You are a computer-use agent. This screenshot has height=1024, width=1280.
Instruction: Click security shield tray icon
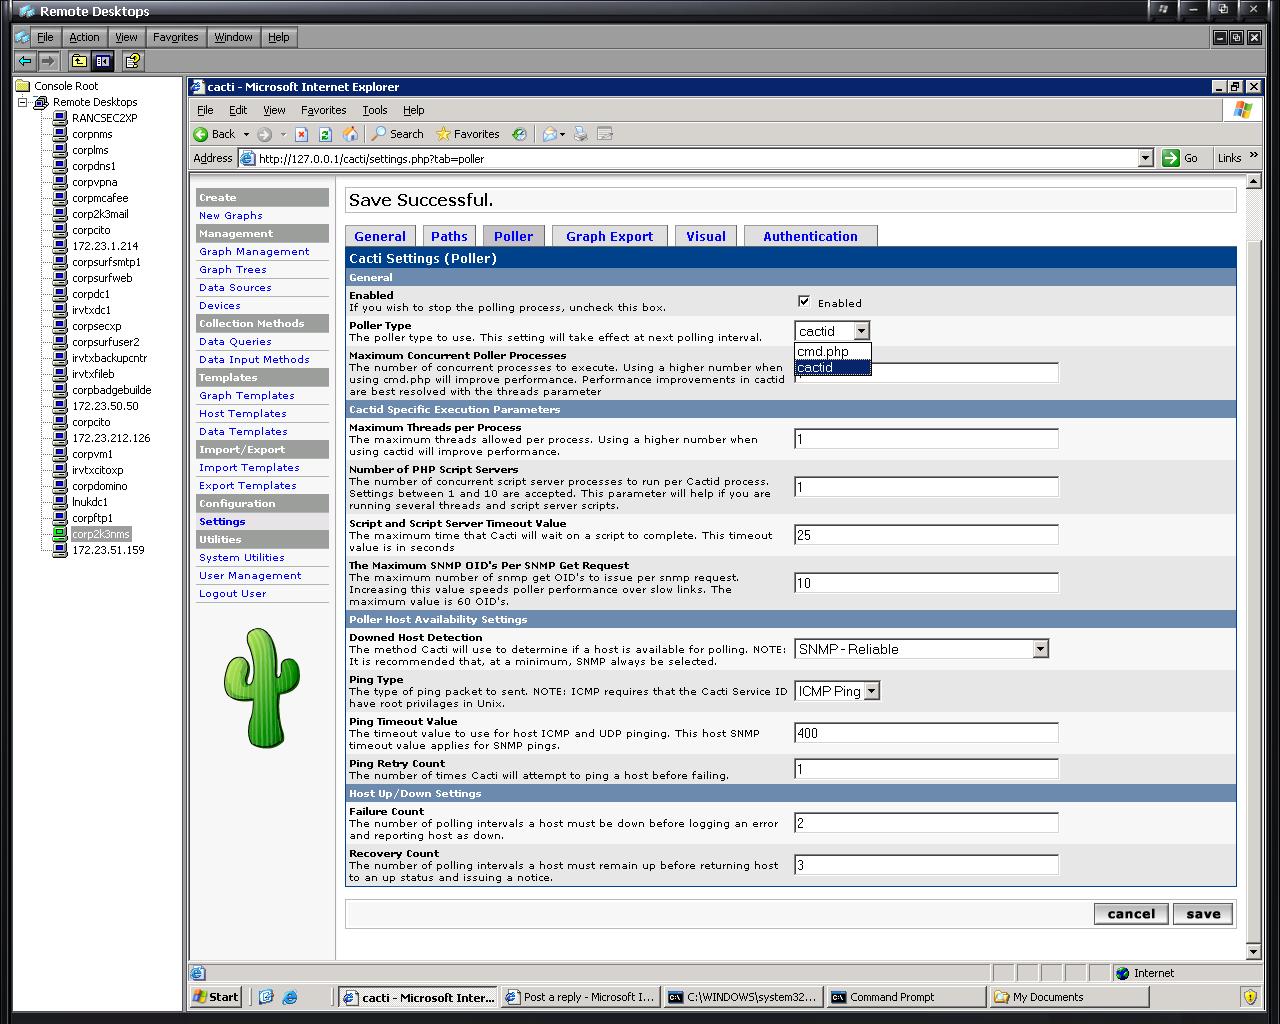[1250, 997]
